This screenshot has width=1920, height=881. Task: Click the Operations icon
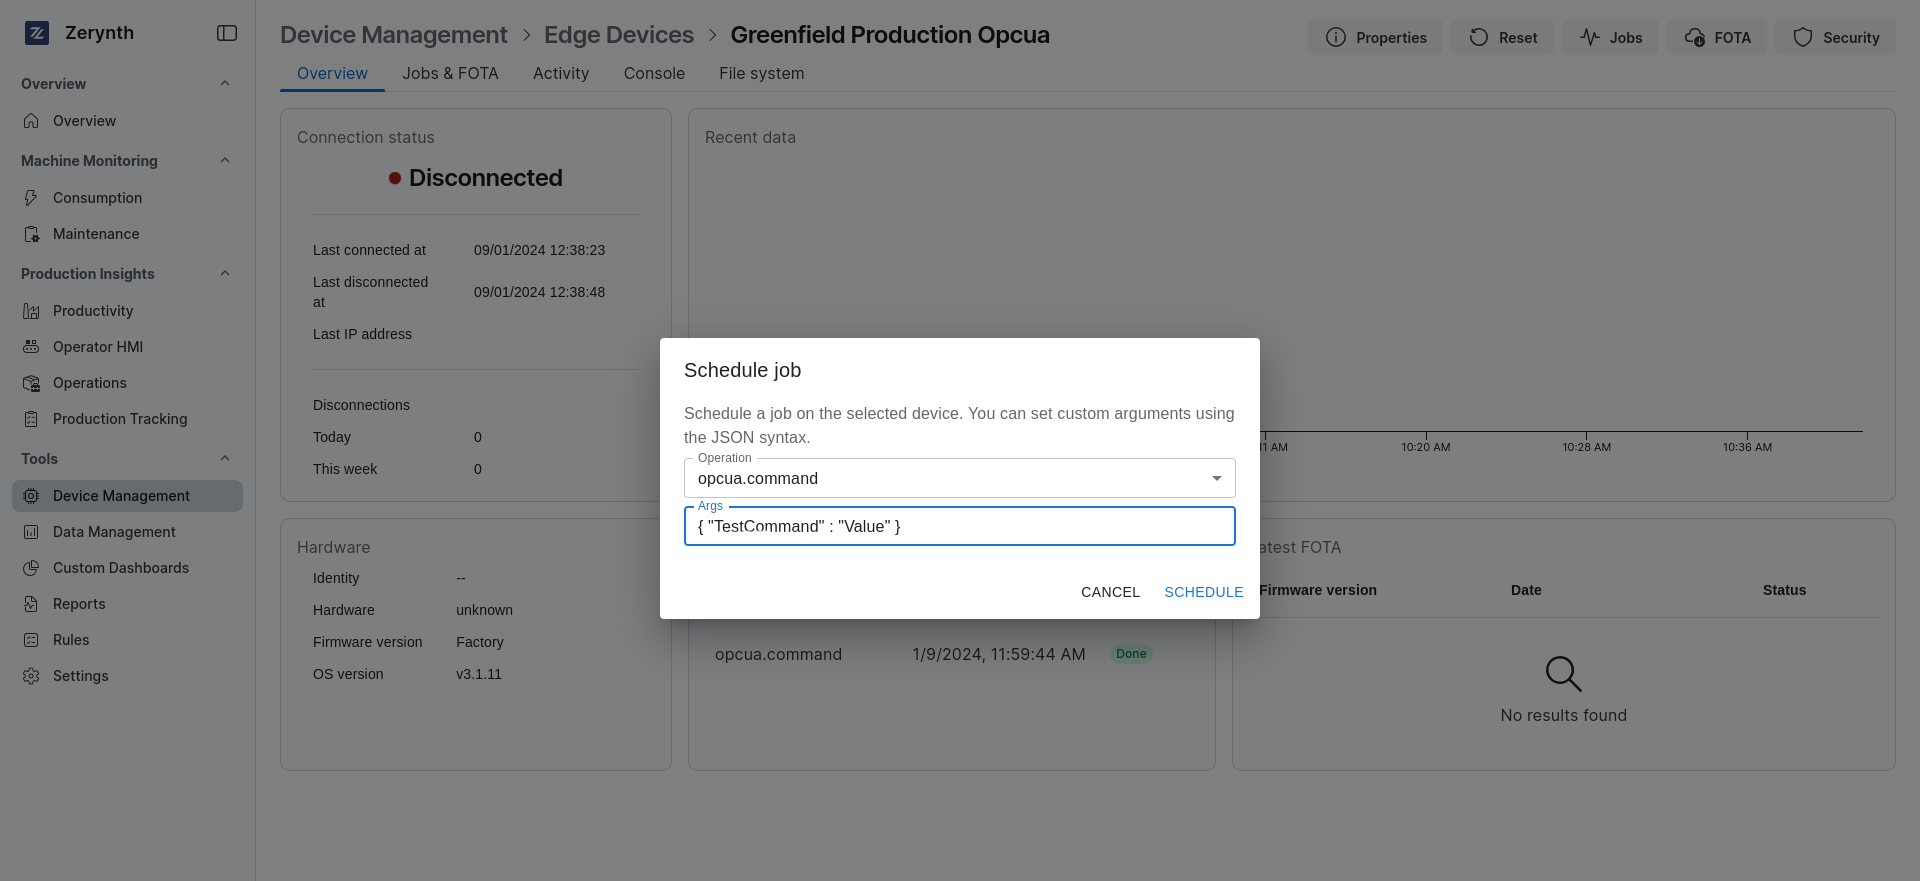(x=31, y=383)
